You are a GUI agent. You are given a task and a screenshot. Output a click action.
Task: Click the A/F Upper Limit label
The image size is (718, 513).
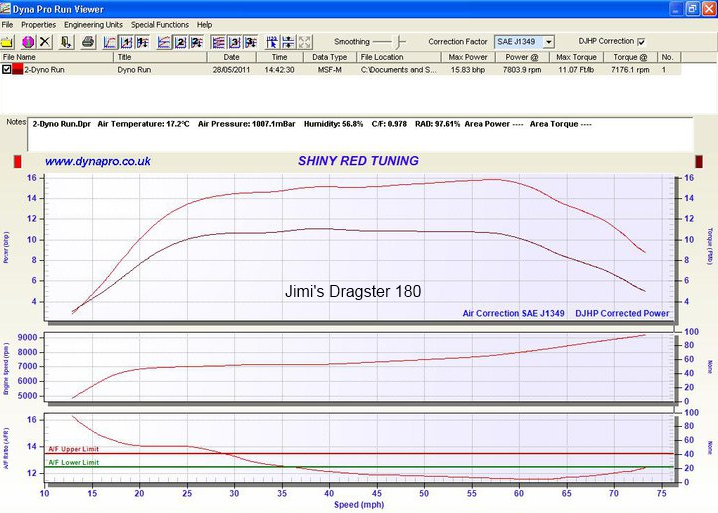click(73, 449)
